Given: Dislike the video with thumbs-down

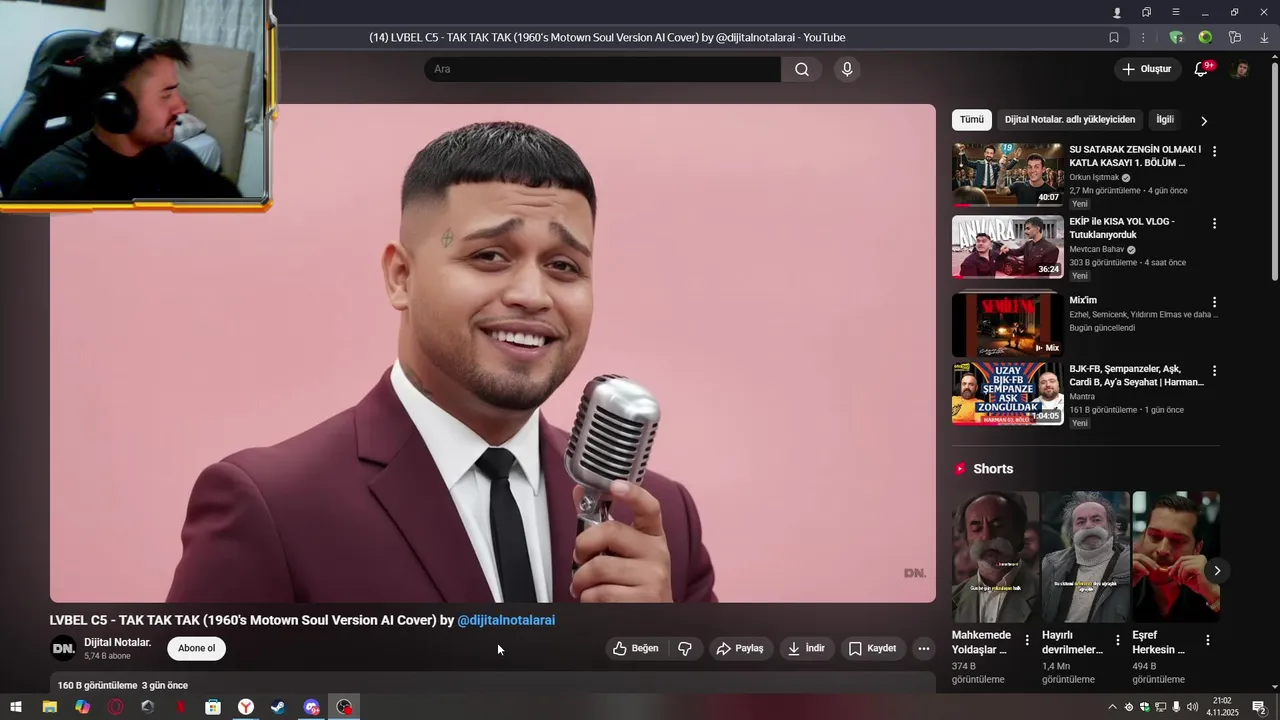Looking at the screenshot, I should pos(685,648).
